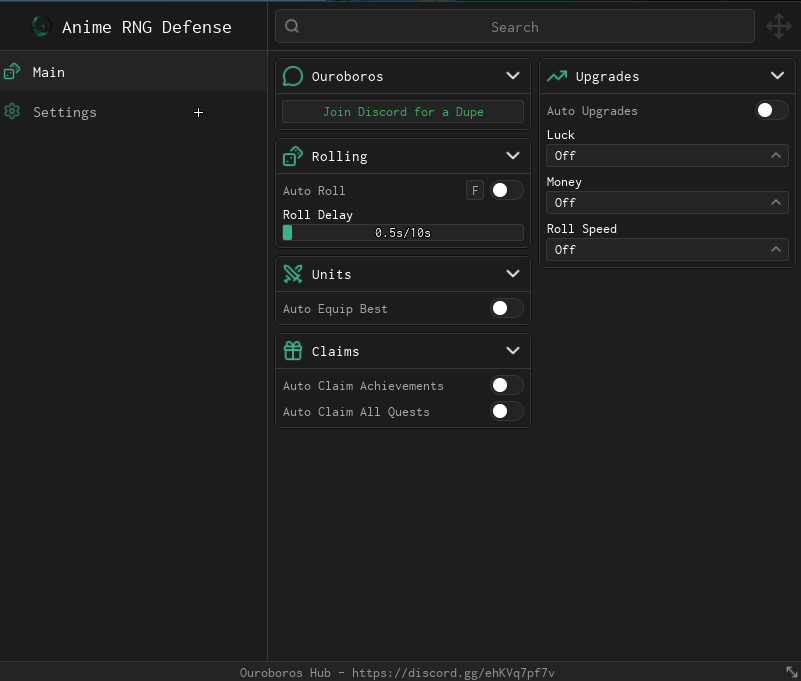
Task: Click the Roll Delay label
Action: click(318, 215)
